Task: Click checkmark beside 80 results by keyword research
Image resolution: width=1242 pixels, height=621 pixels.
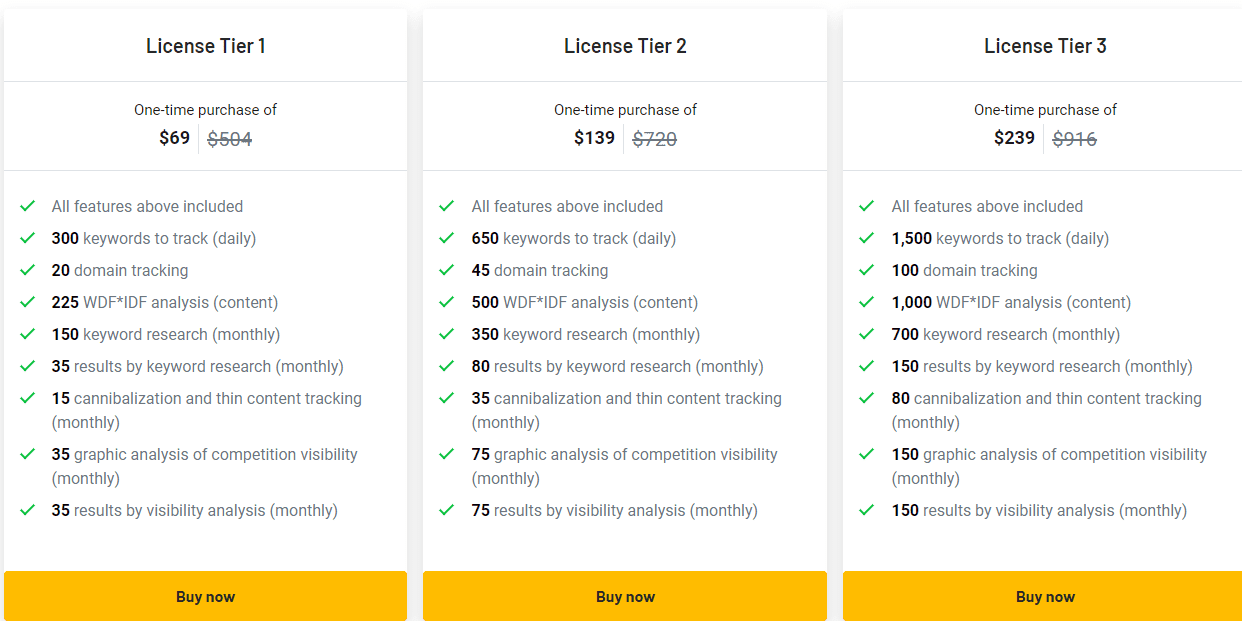Action: (447, 366)
